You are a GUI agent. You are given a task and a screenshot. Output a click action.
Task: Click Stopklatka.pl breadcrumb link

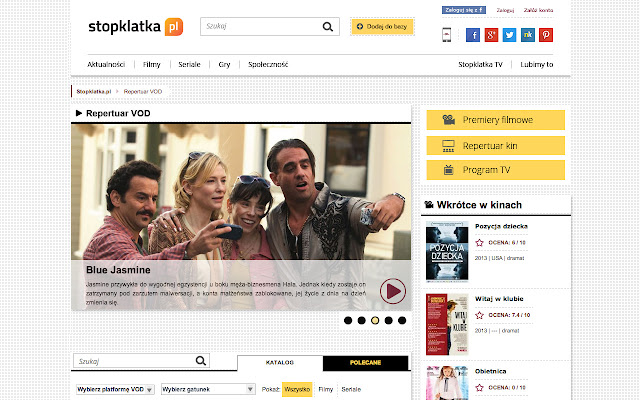[94, 91]
